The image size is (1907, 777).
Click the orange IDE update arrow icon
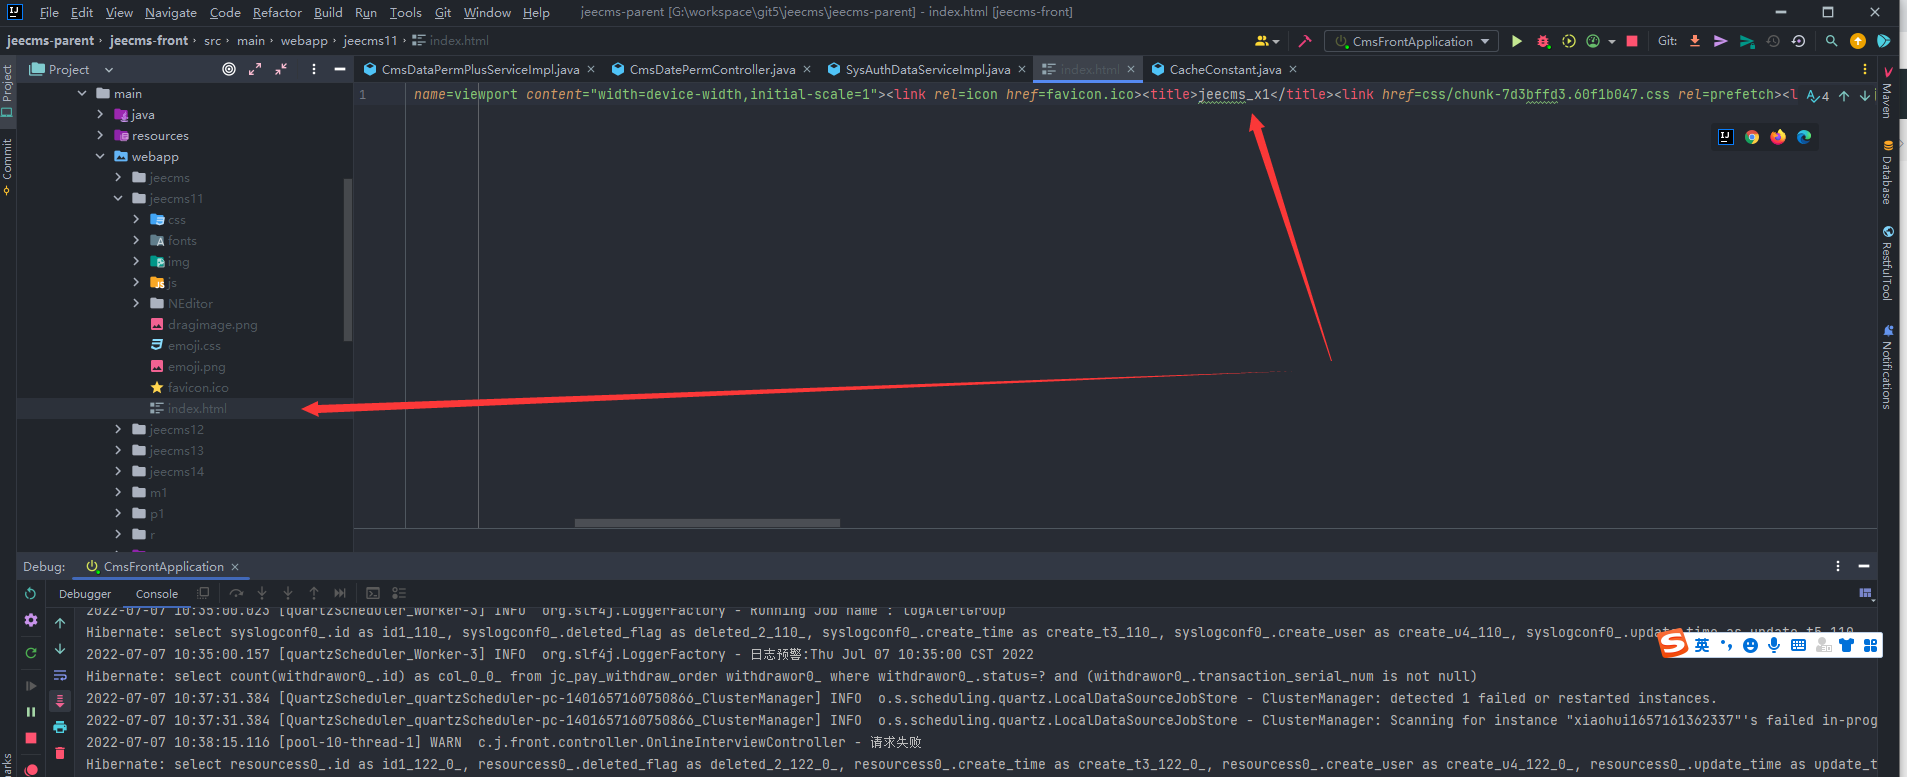(1857, 41)
